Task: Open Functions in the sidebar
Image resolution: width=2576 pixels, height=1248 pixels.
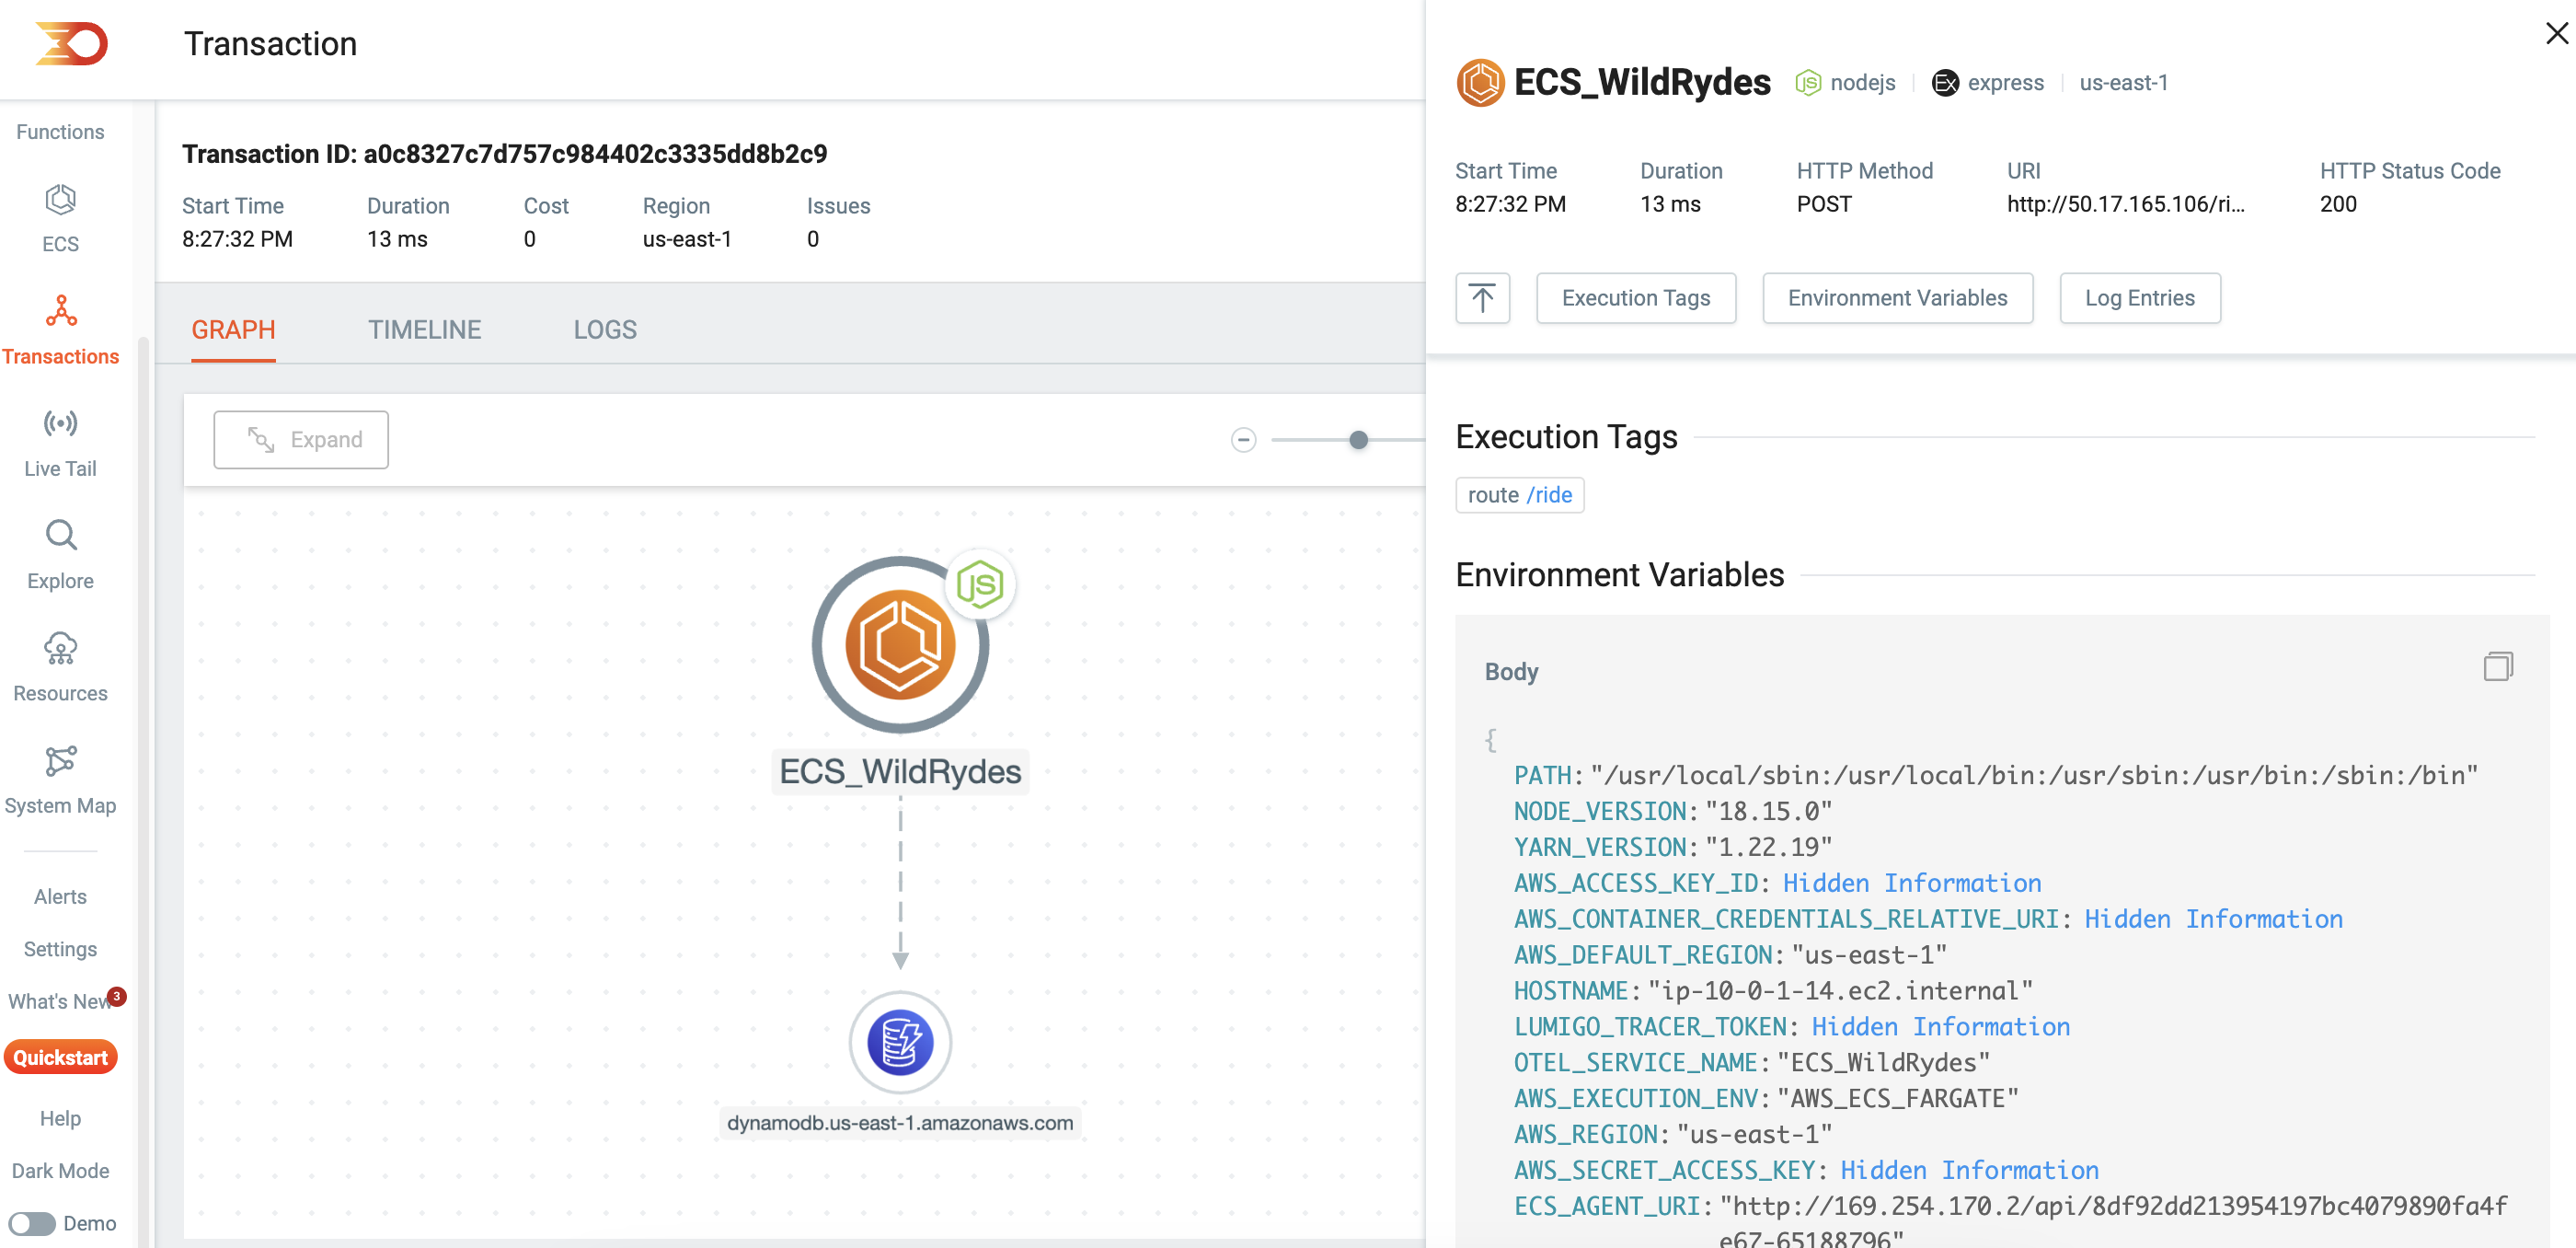Action: tap(60, 132)
